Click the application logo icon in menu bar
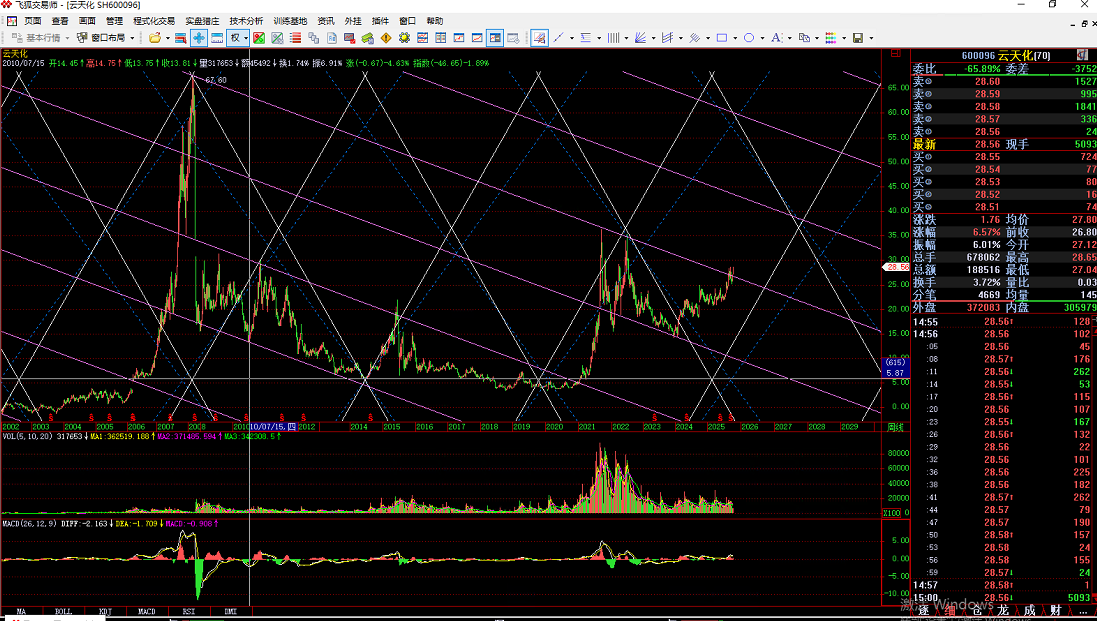Image resolution: width=1097 pixels, height=621 pixels. coord(12,21)
